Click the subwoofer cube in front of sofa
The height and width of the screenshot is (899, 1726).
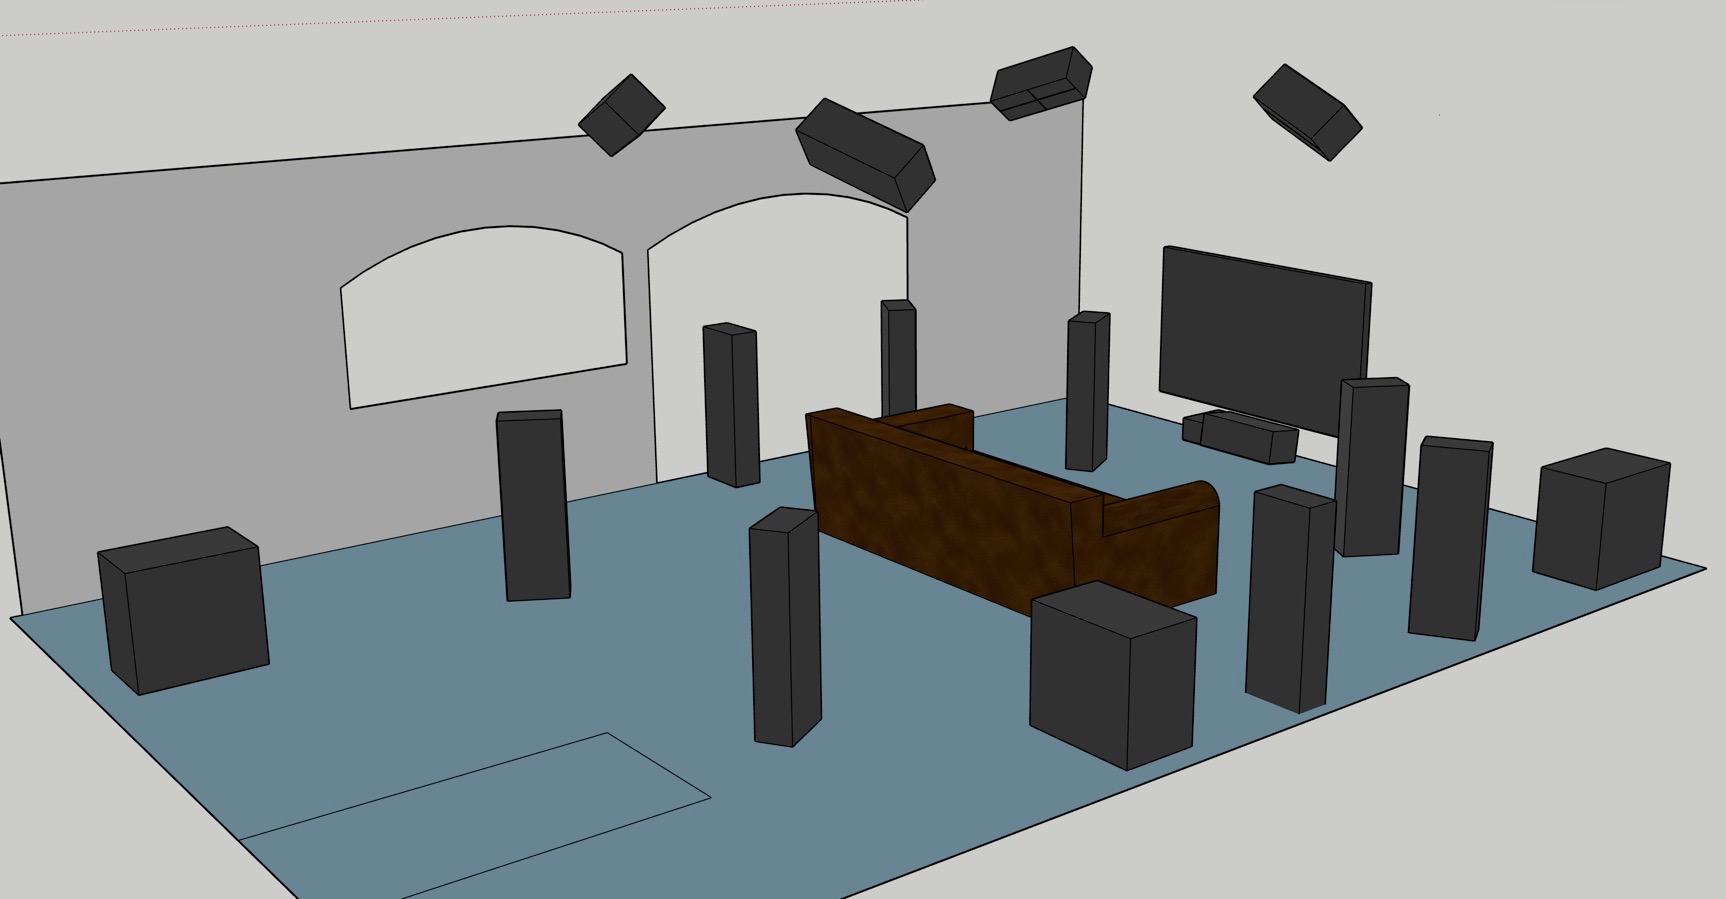click(1110, 678)
